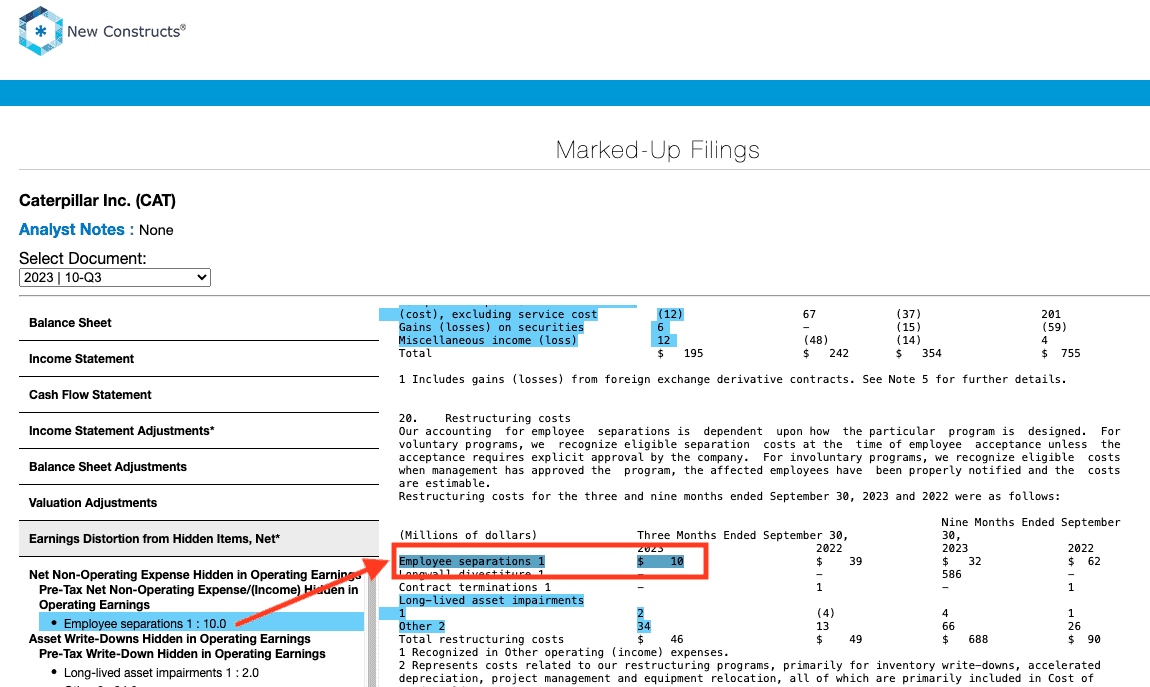Click highlighted $ 10 value in filing table
Screen dimensions: 1150x687
tap(660, 562)
